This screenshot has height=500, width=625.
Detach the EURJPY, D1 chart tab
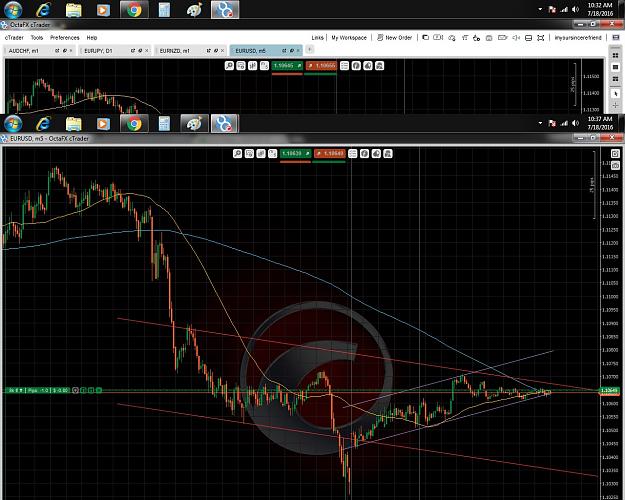pyautogui.click(x=133, y=51)
